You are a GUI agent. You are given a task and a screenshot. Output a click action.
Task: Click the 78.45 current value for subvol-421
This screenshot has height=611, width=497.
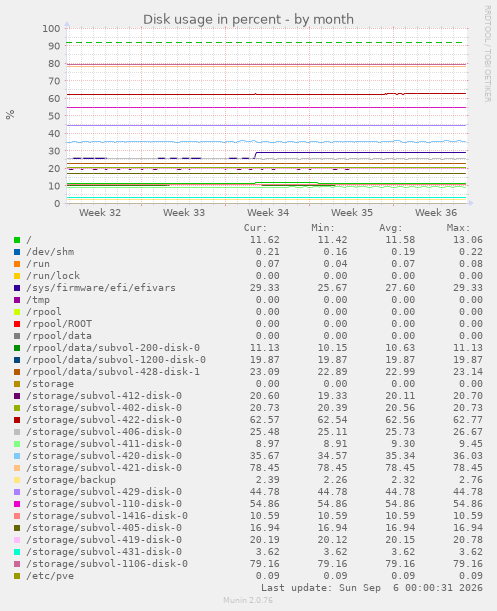point(265,468)
